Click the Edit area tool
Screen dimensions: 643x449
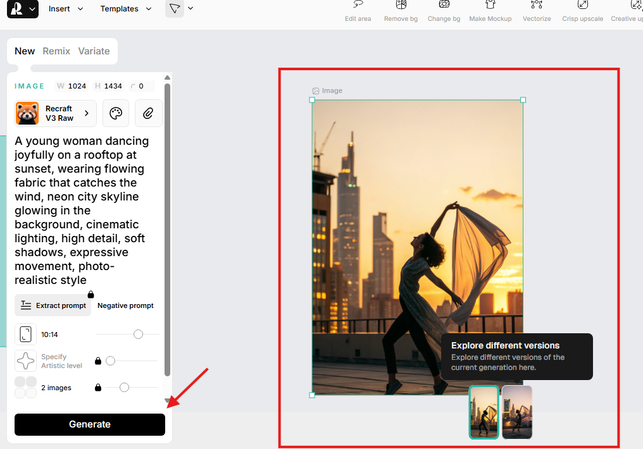(358, 11)
